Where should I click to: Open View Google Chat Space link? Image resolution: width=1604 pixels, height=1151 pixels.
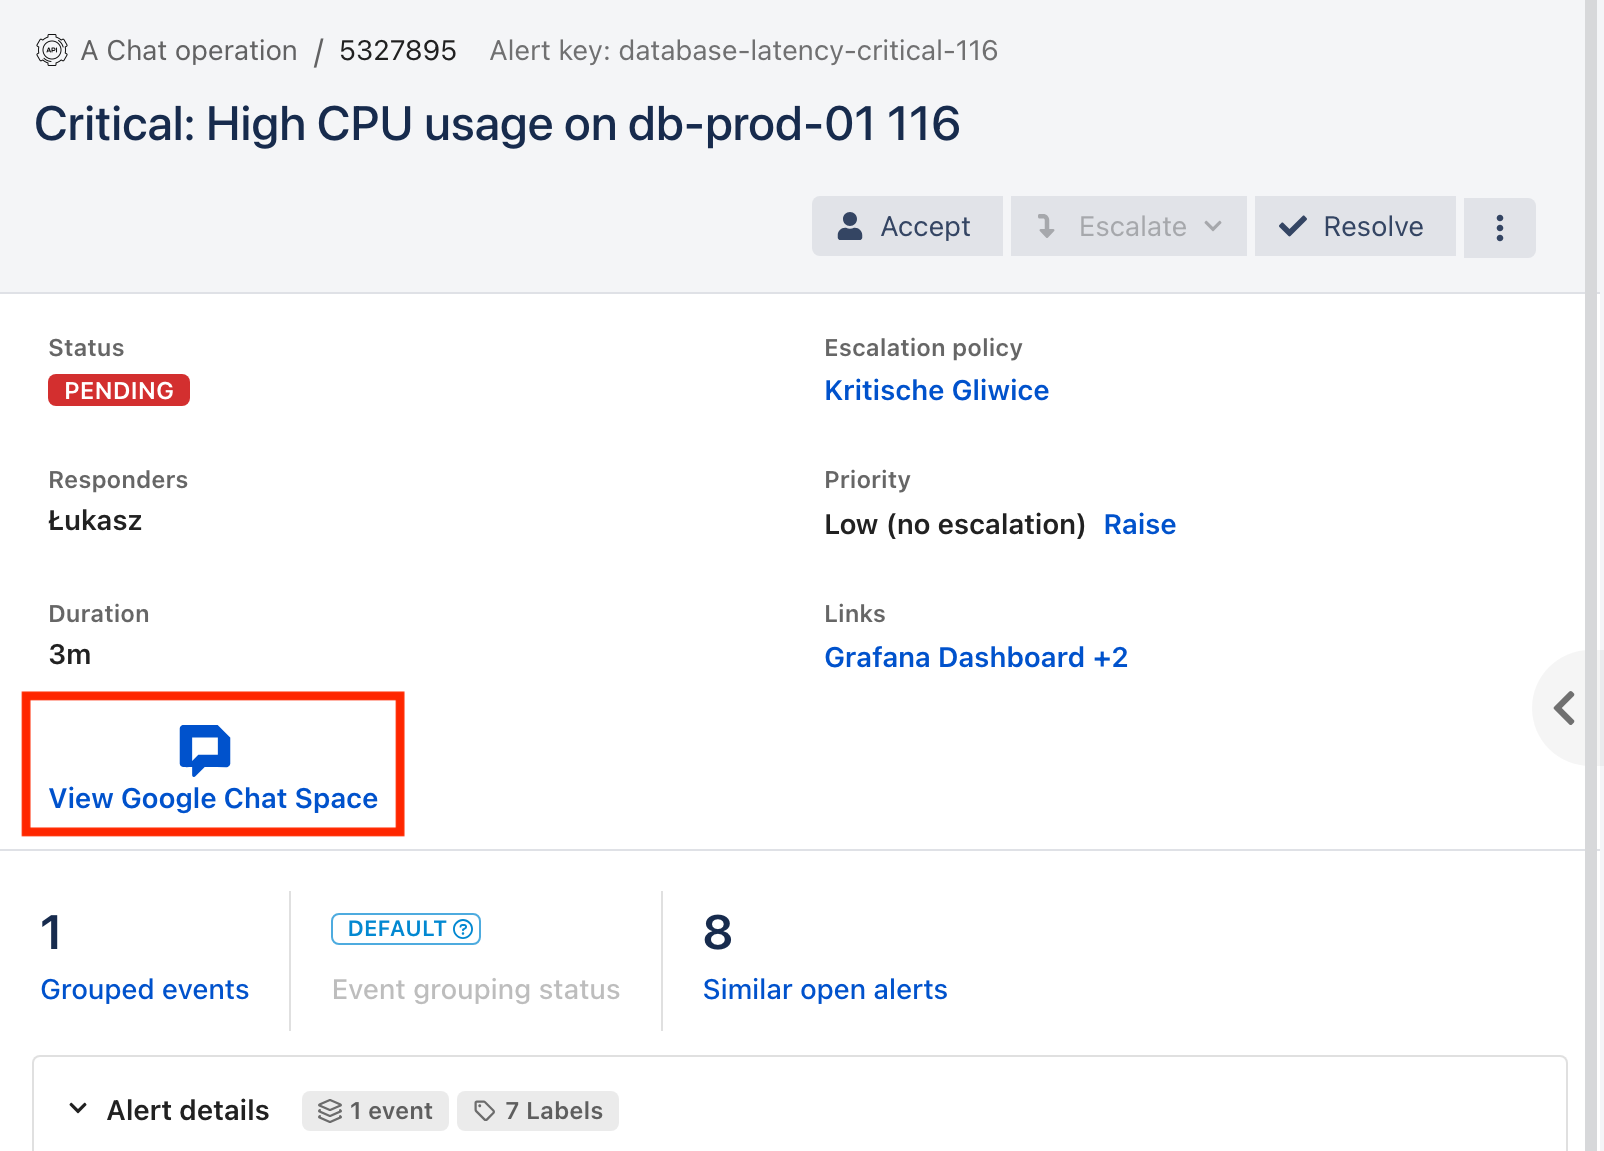coord(213,798)
